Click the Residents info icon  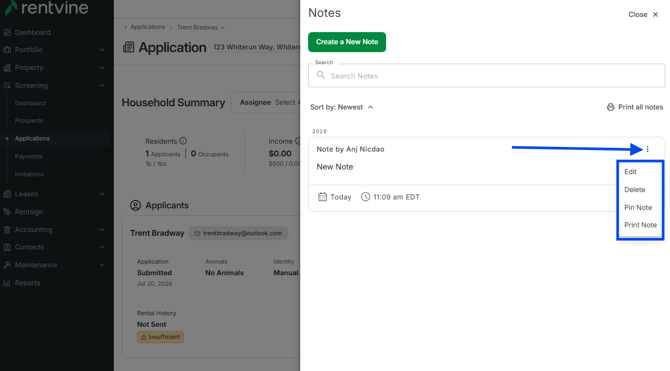point(183,141)
